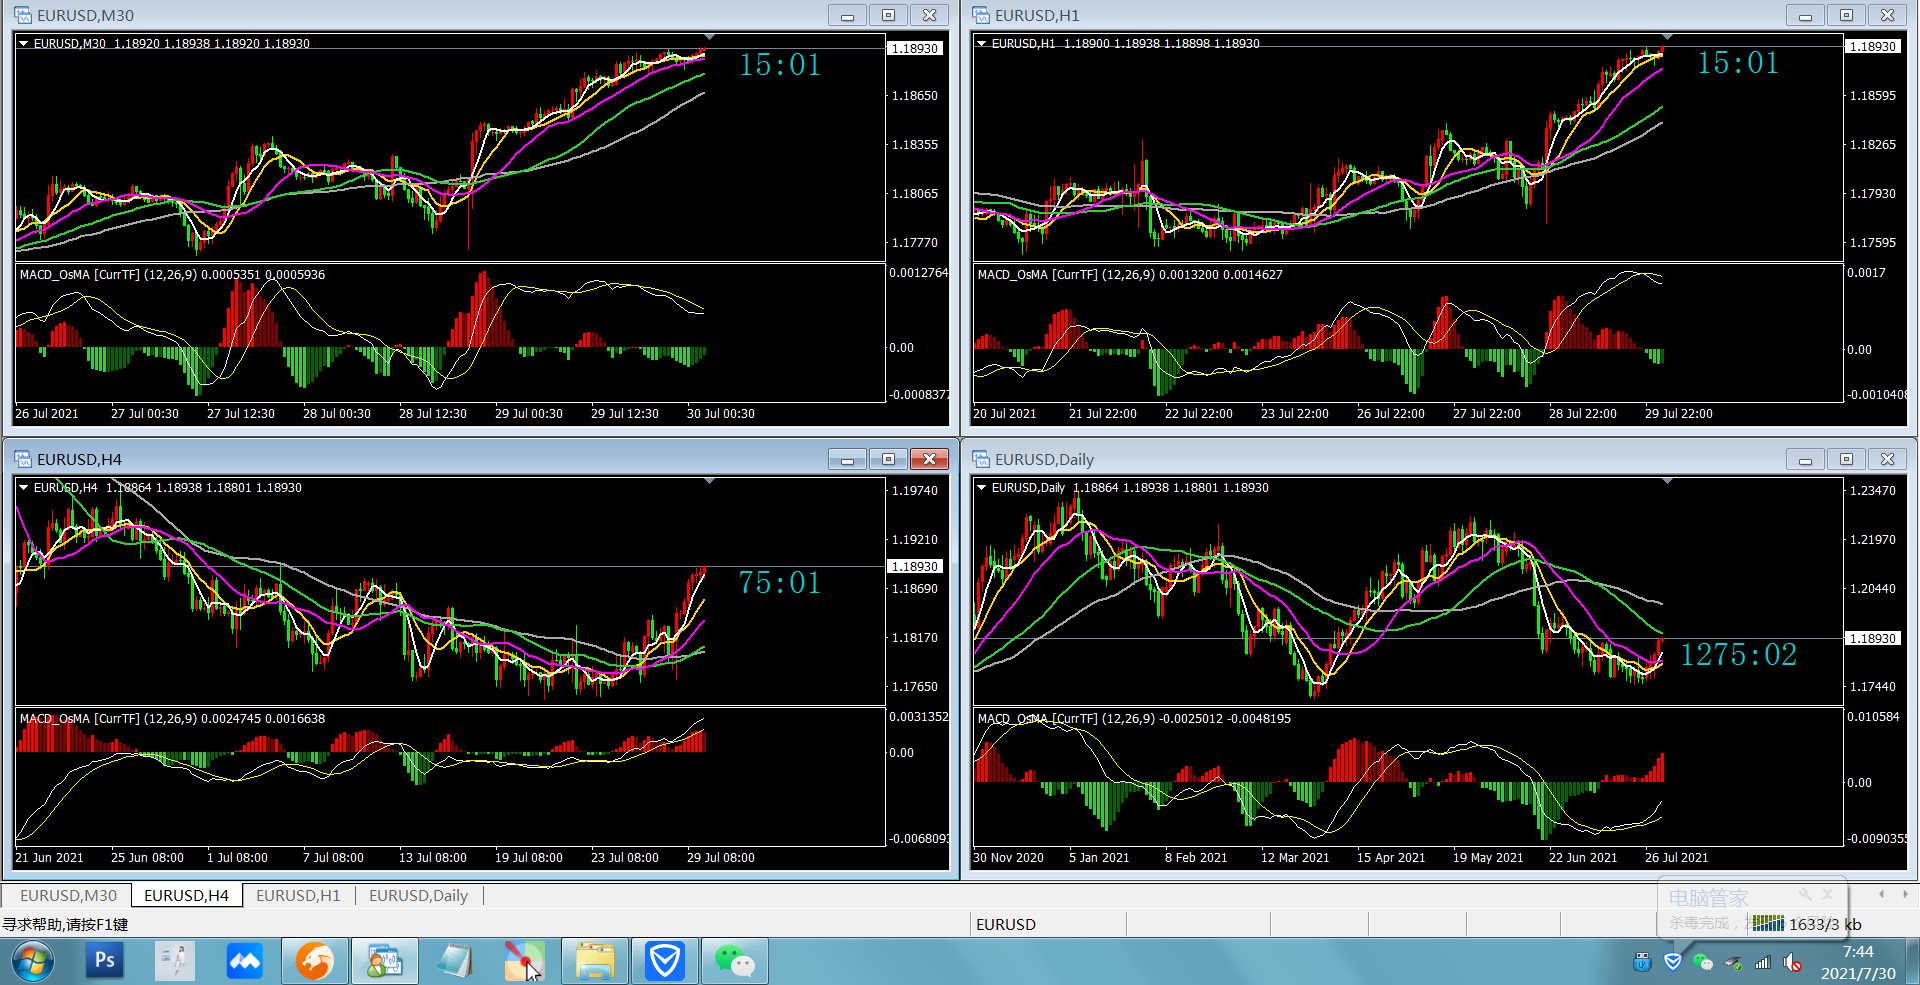
Task: Open File Explorer from the taskbar
Action: (x=595, y=961)
